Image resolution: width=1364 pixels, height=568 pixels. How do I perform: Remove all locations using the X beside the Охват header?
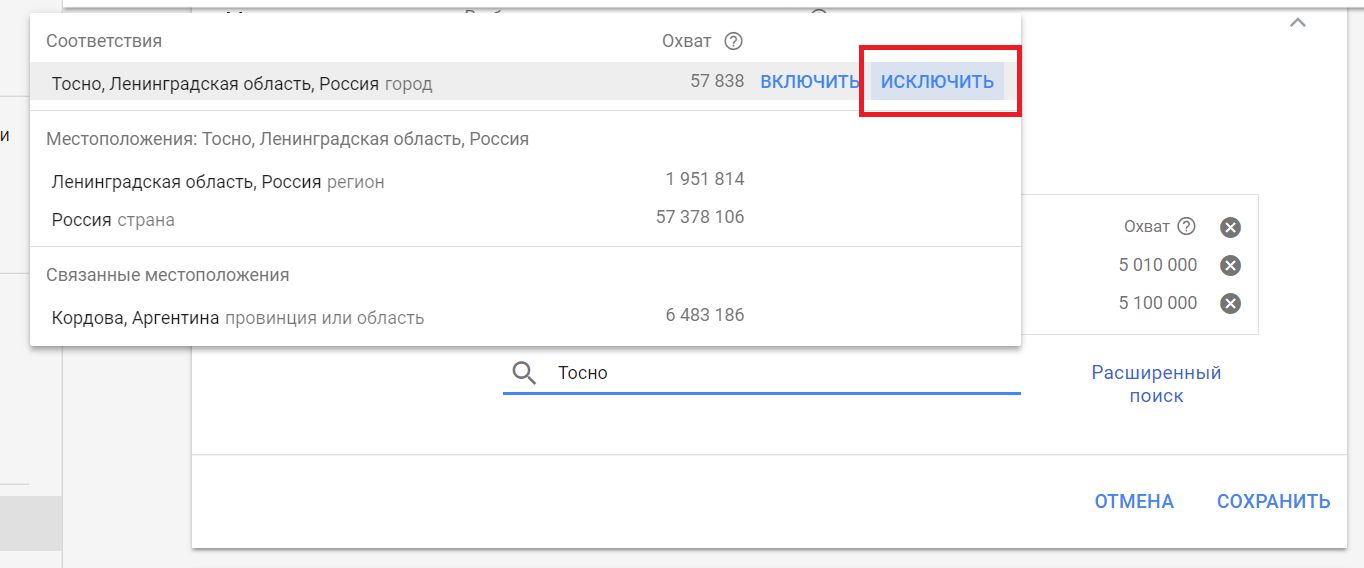click(x=1231, y=227)
